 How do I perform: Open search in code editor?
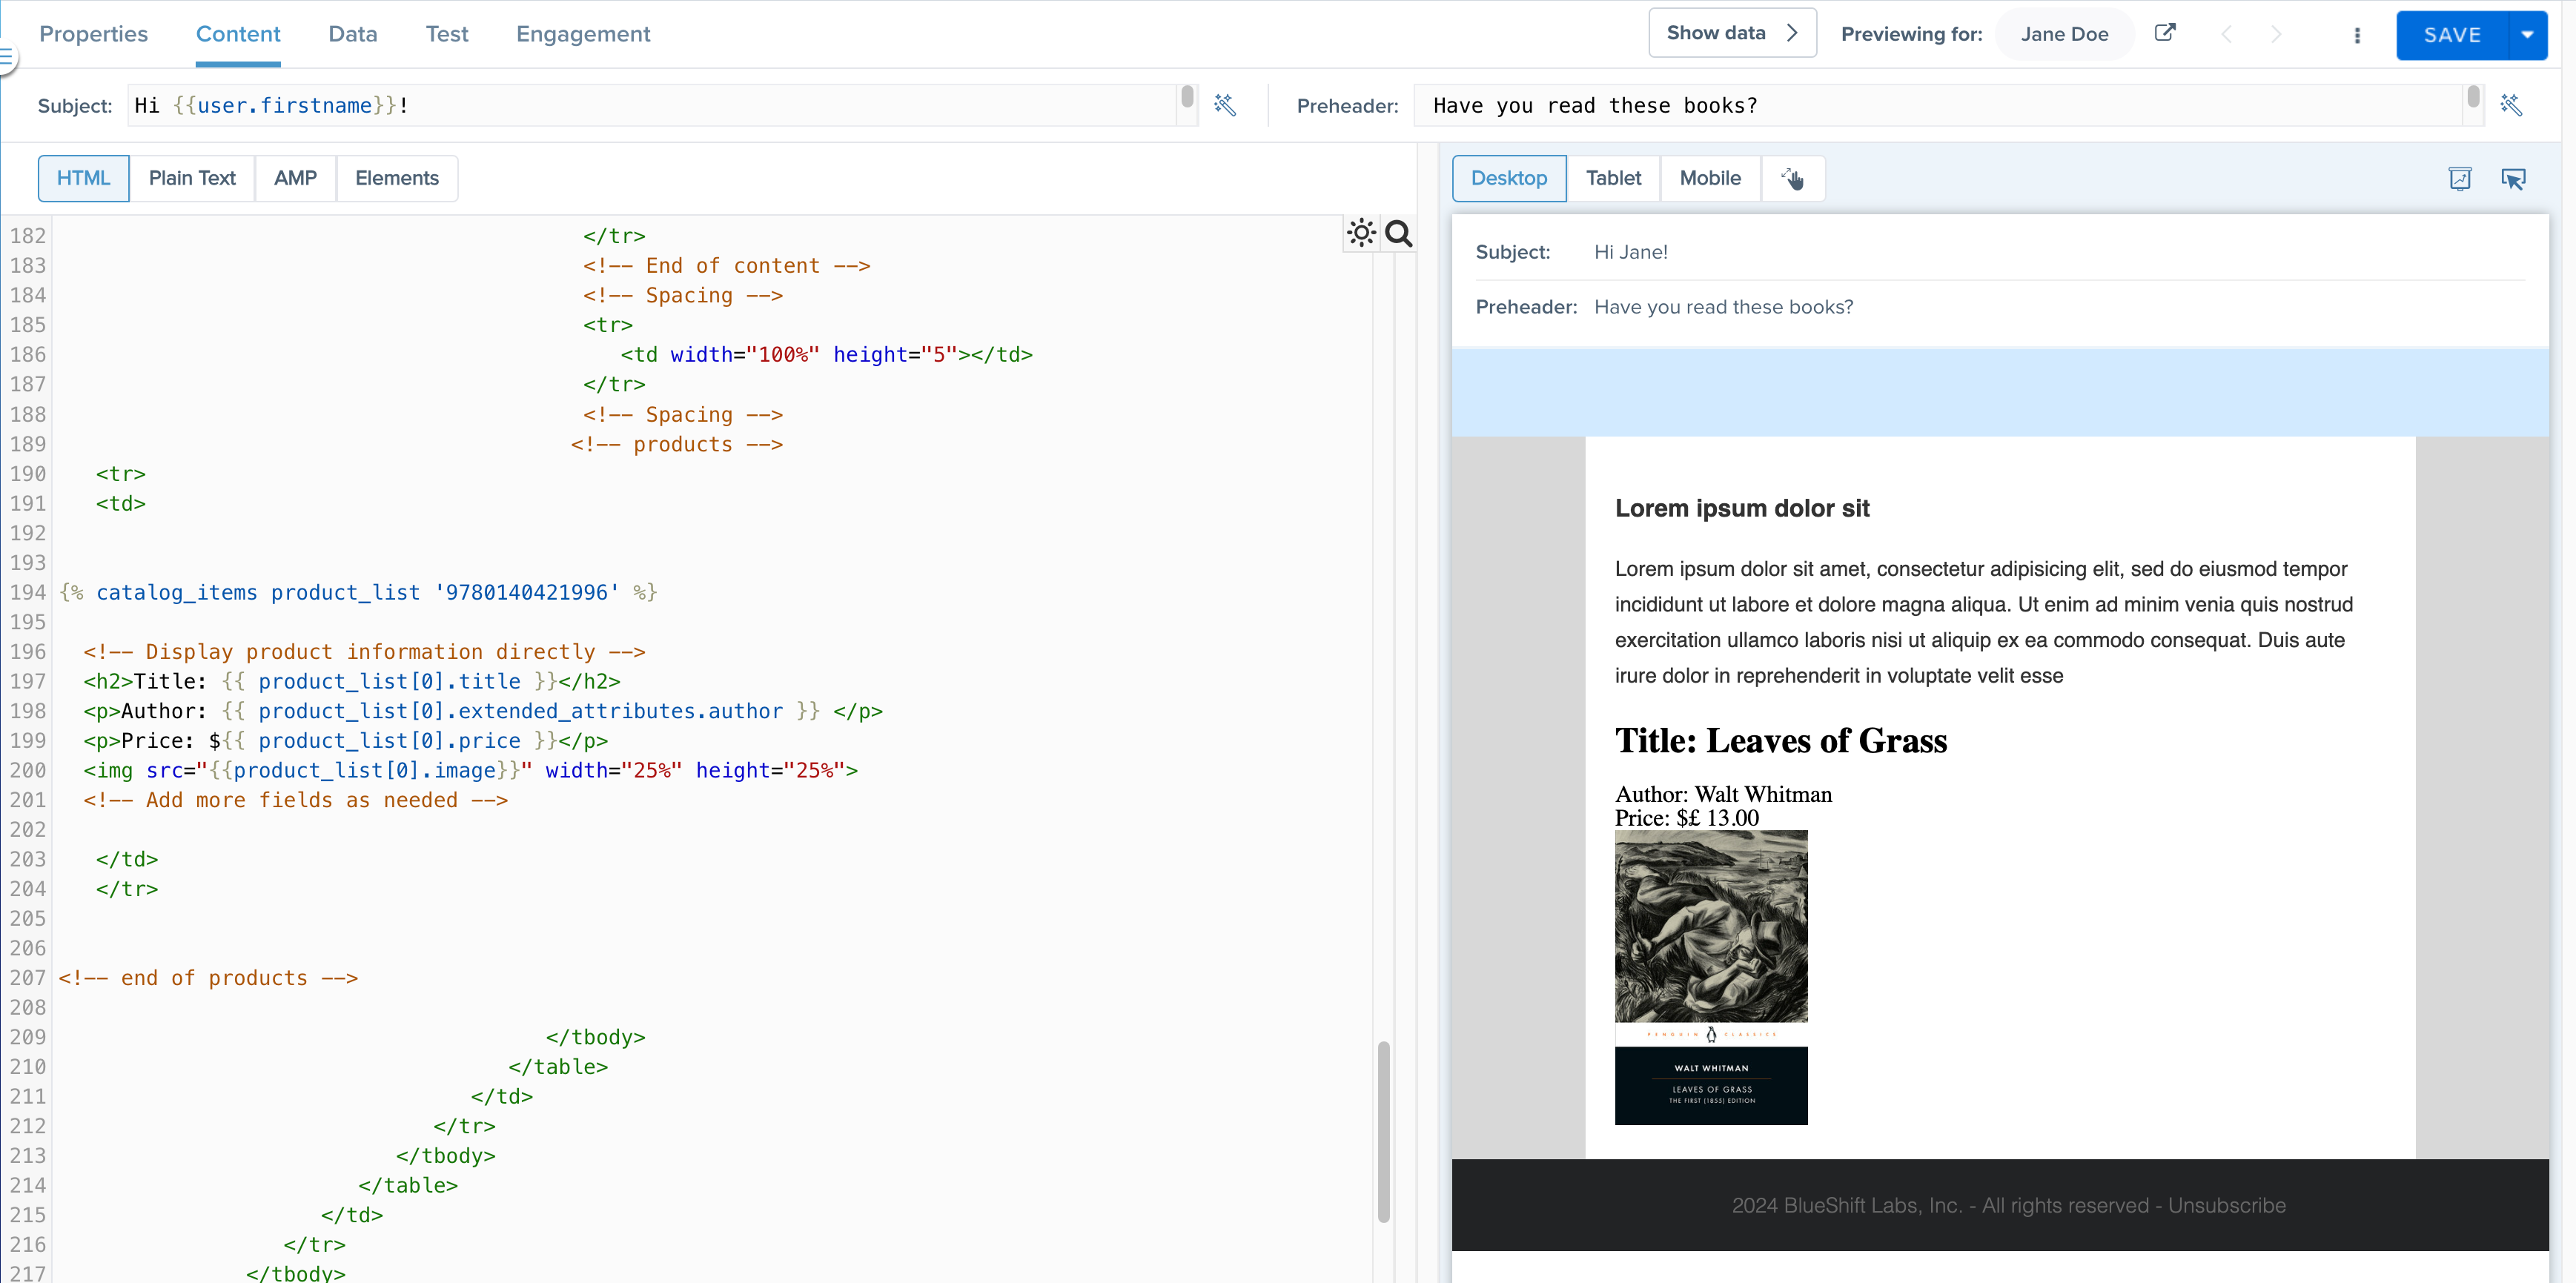(x=1398, y=233)
